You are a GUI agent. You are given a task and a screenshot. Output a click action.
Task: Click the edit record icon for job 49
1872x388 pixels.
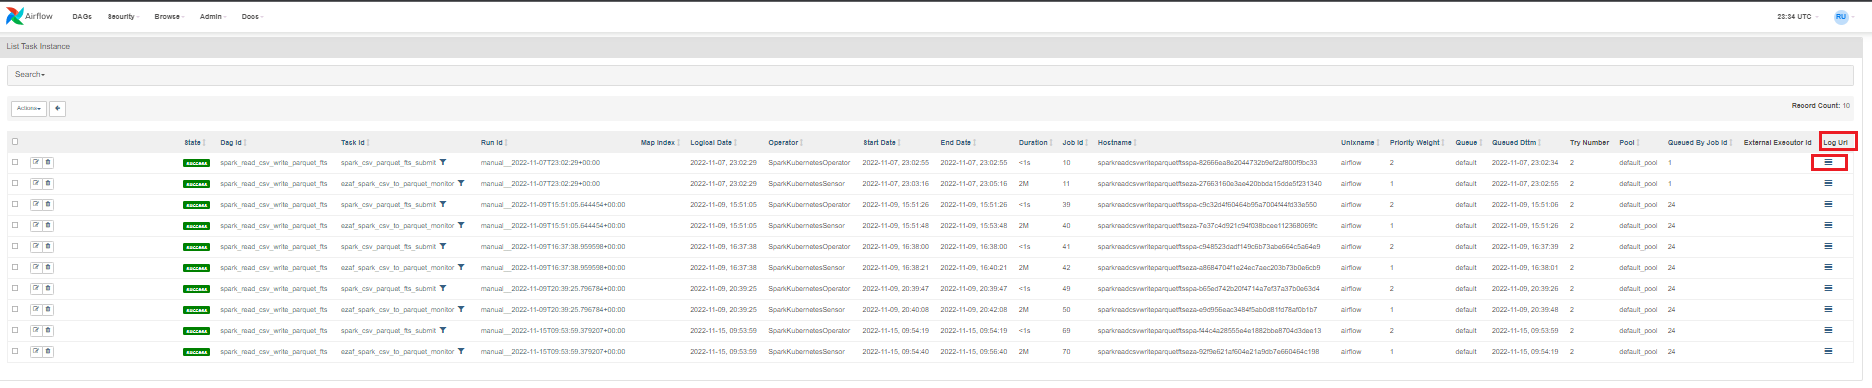pos(36,288)
